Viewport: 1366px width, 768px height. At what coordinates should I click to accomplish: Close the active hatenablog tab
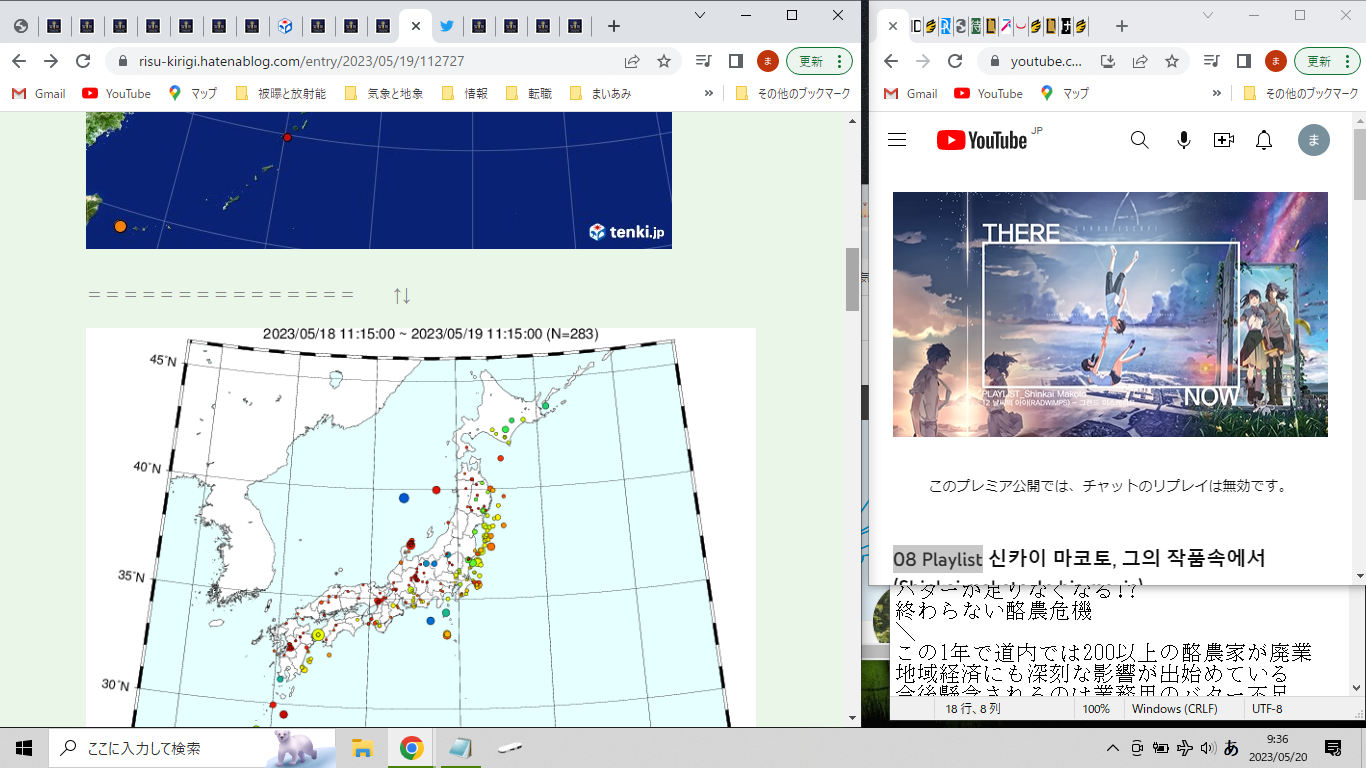pyautogui.click(x=416, y=26)
